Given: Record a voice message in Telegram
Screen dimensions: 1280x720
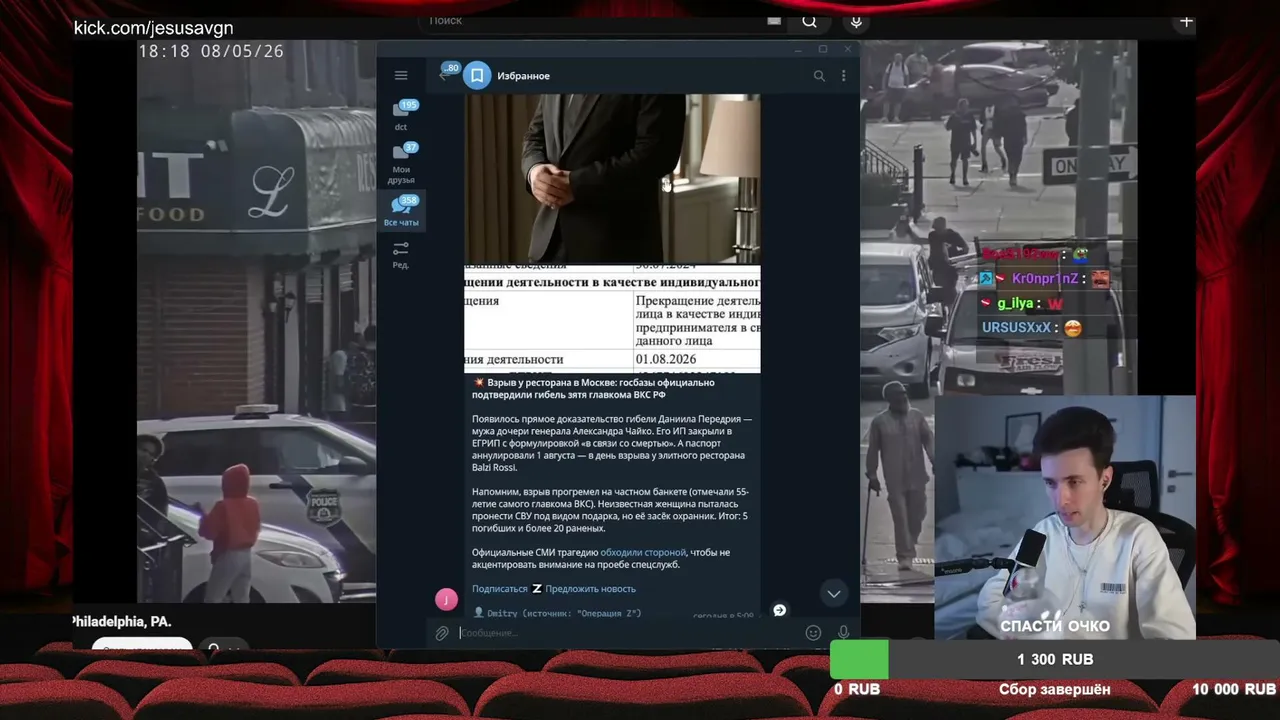Looking at the screenshot, I should 843,633.
